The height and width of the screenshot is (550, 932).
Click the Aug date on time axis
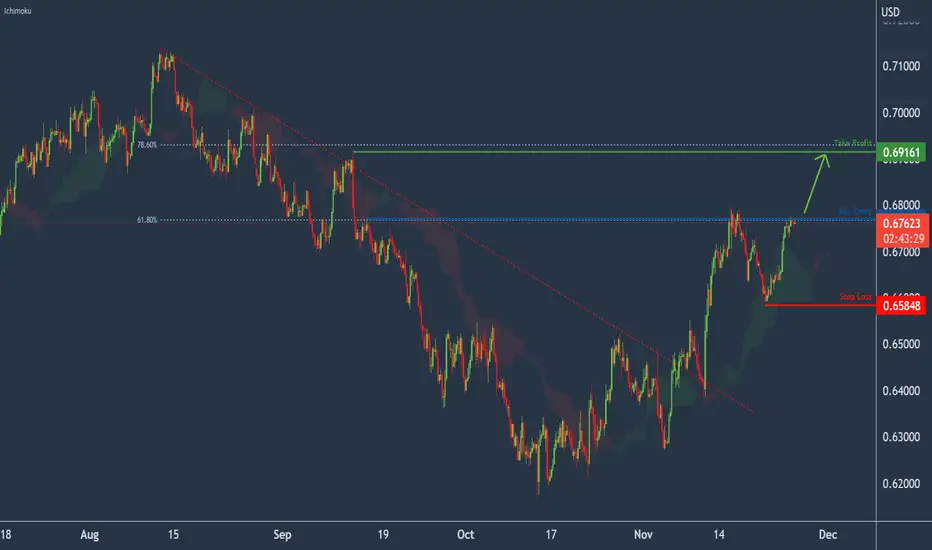click(x=89, y=535)
